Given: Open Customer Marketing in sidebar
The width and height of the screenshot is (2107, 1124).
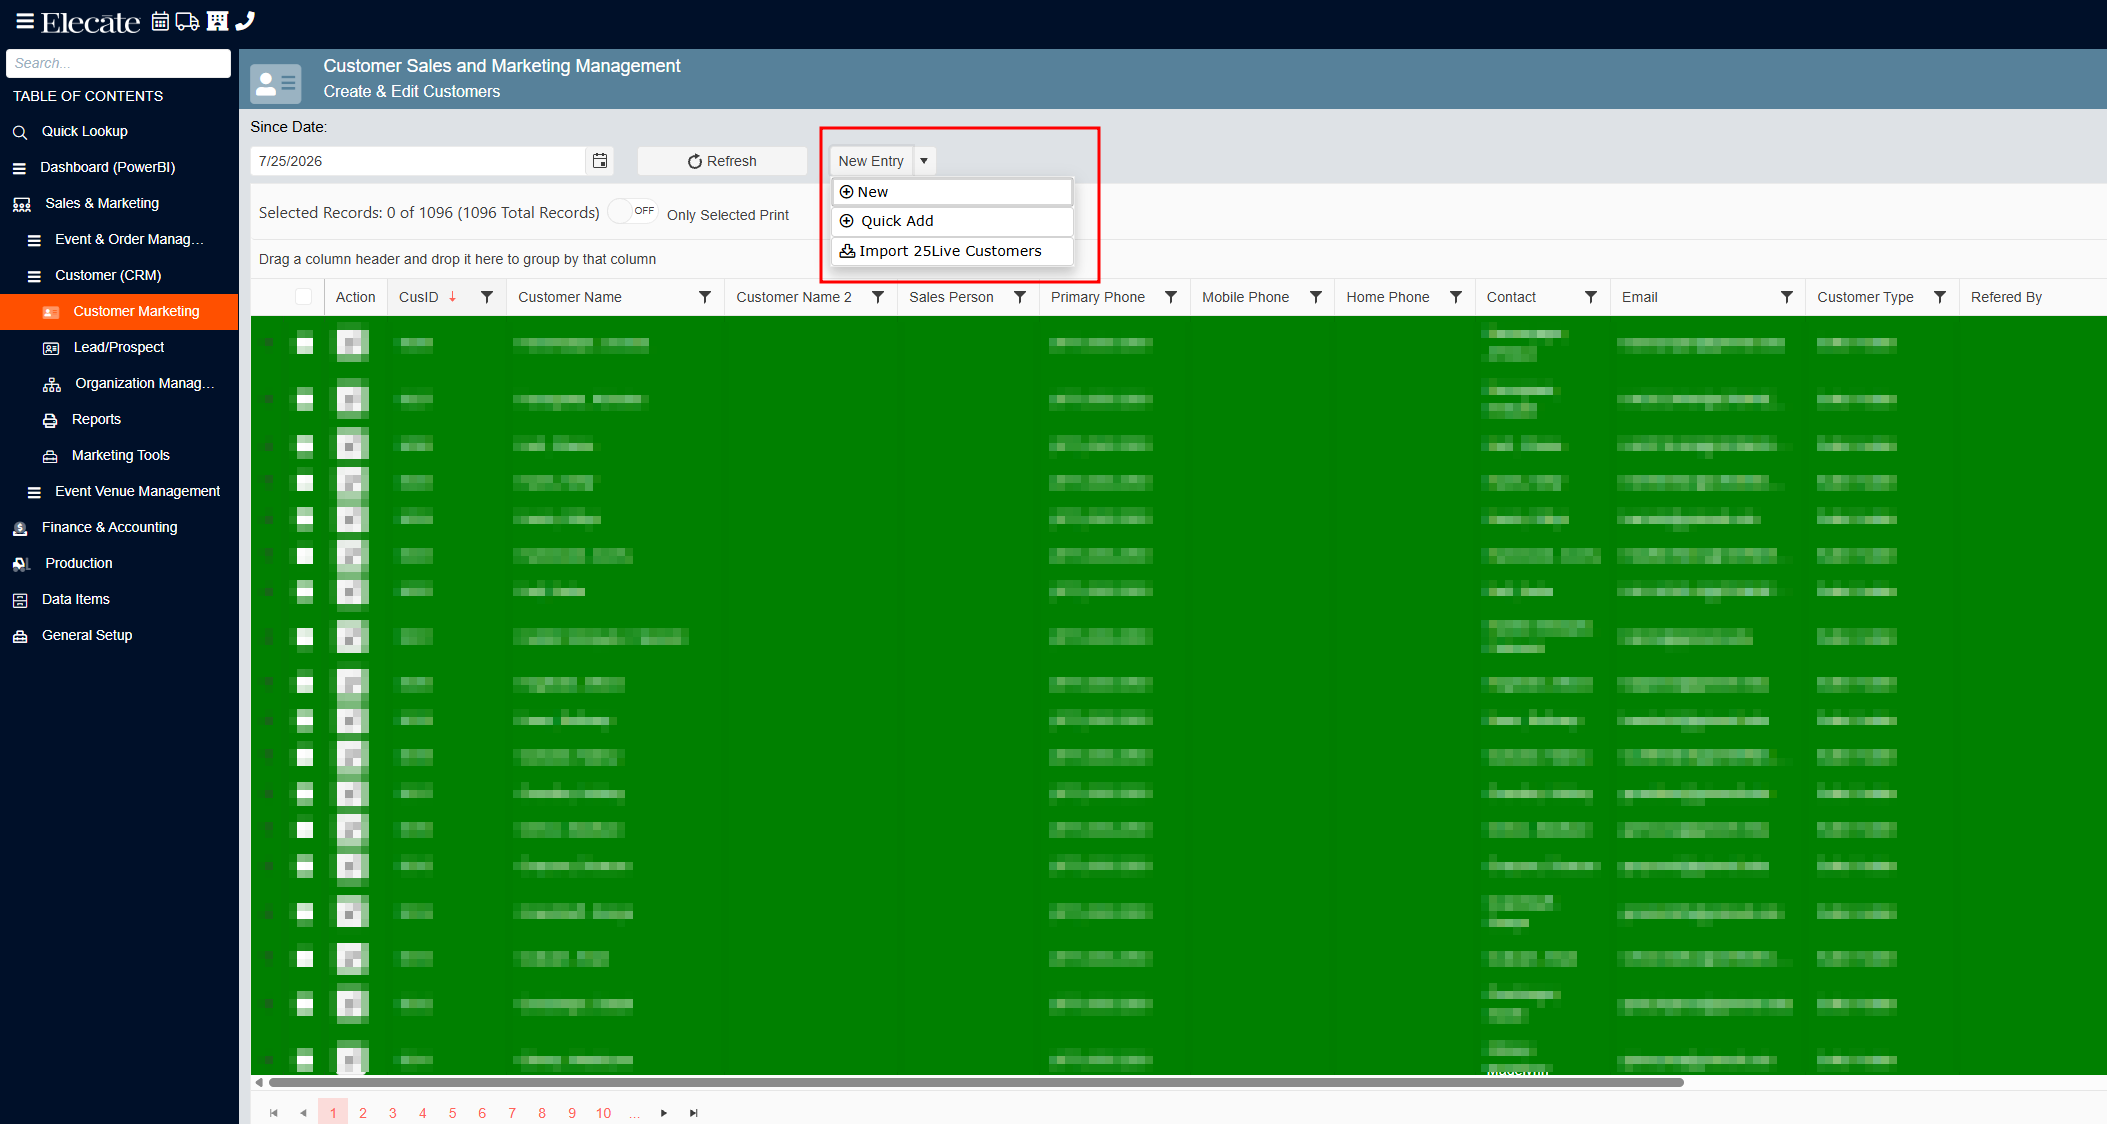Looking at the screenshot, I should (119, 311).
